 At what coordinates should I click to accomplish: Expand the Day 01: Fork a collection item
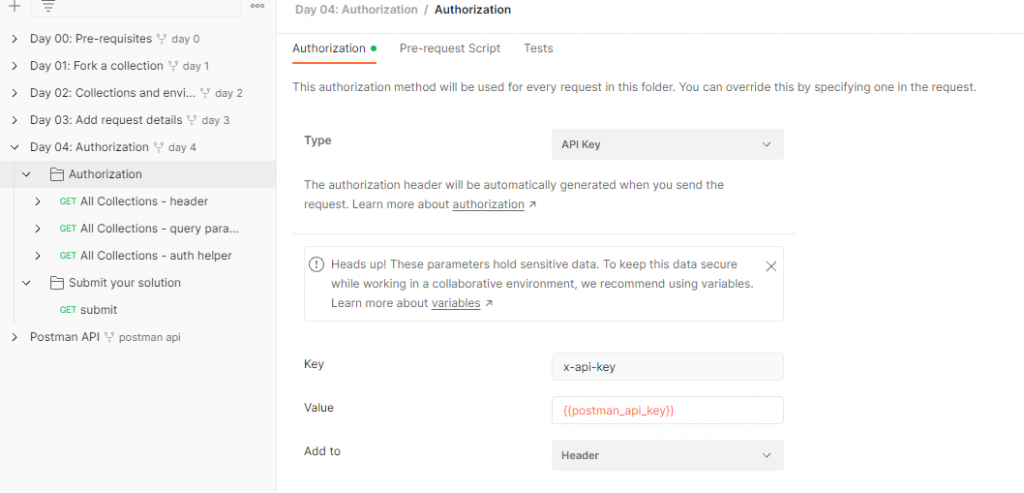(14, 66)
